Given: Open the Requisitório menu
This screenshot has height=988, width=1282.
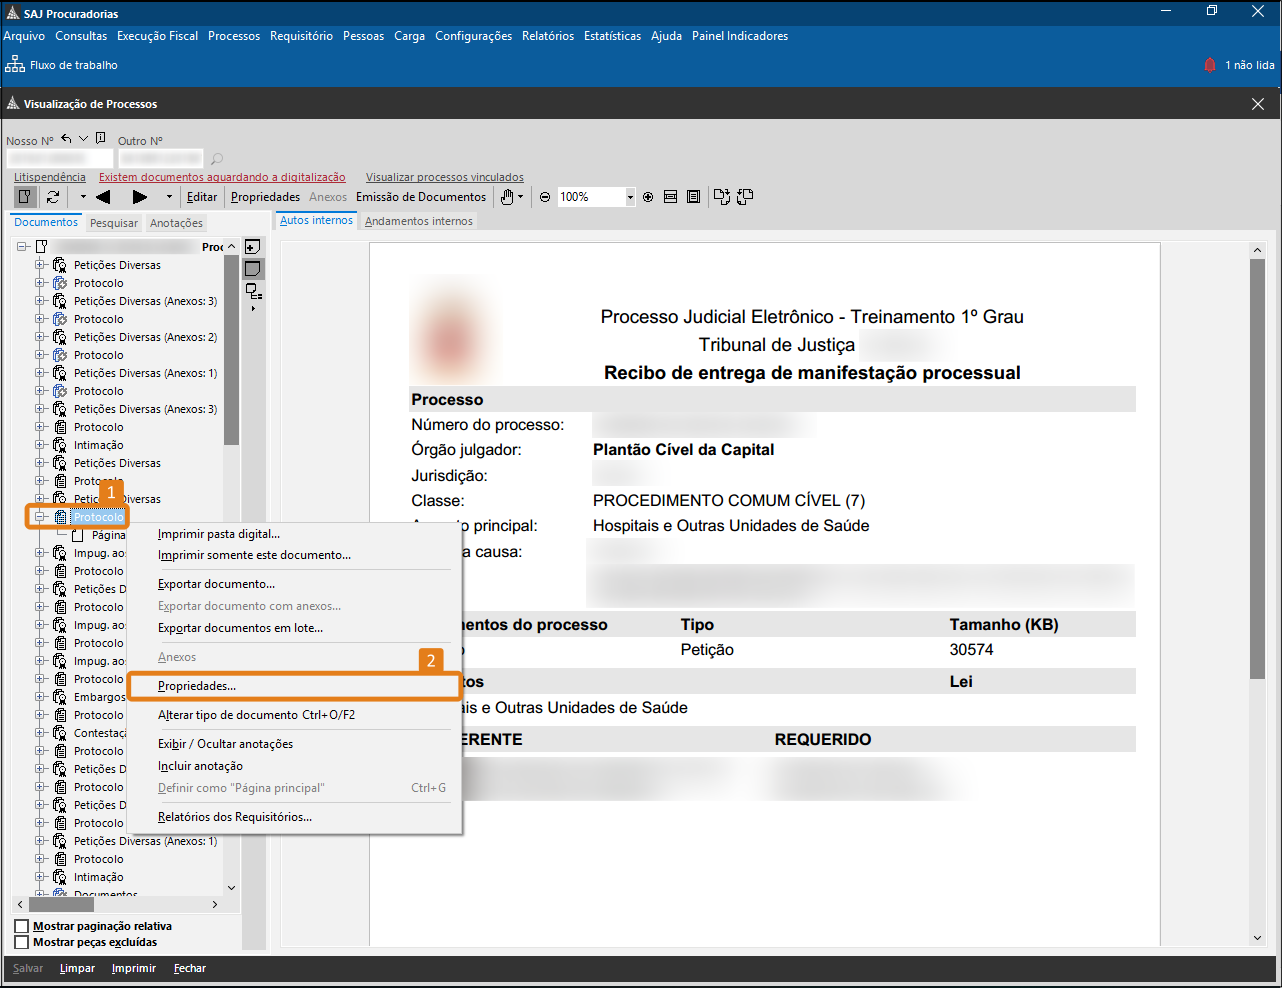Looking at the screenshot, I should [301, 36].
